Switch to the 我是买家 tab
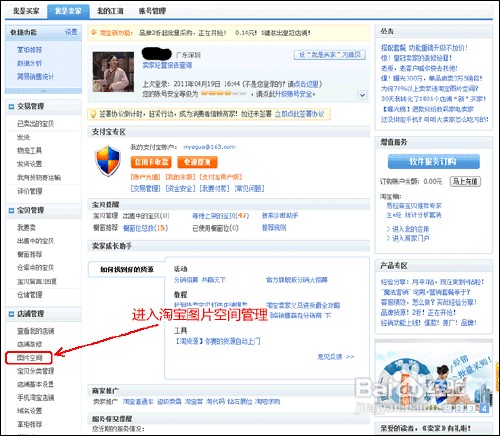The image size is (500, 436). pyautogui.click(x=26, y=11)
